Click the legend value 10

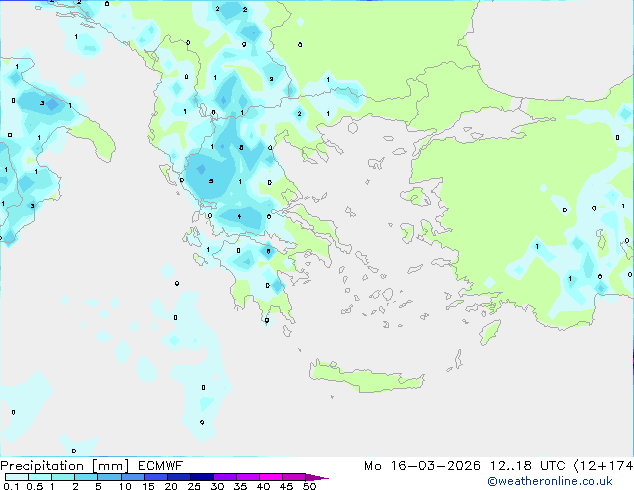click(x=125, y=486)
